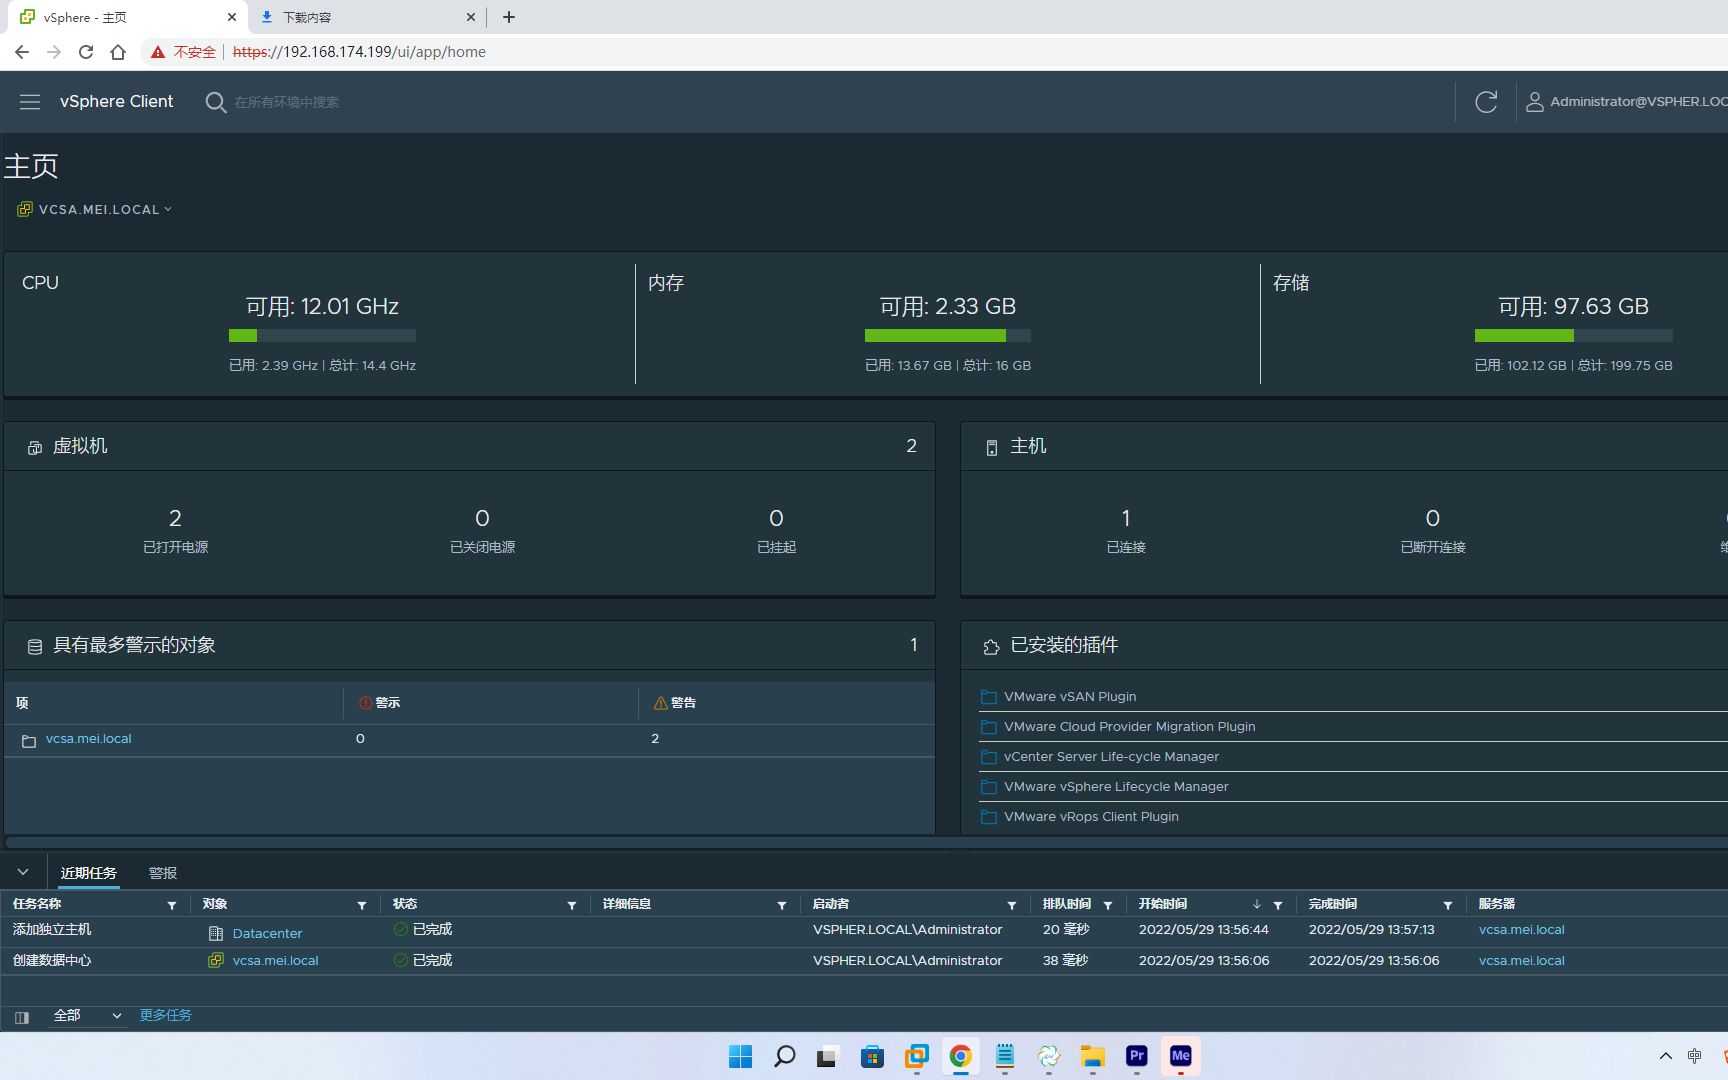The image size is (1728, 1080).
Task: Click the objects with most alerts icon
Action: pyautogui.click(x=35, y=646)
